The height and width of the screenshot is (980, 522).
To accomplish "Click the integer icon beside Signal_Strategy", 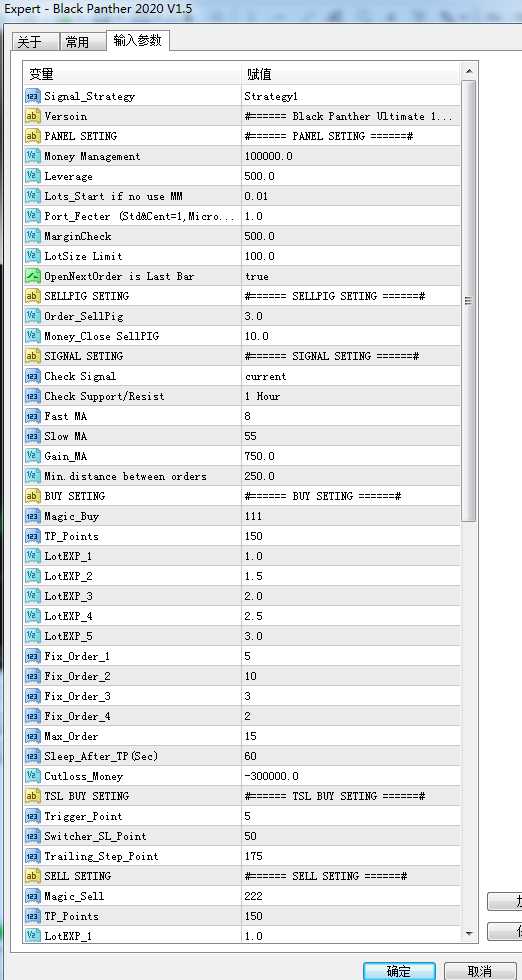I will (x=32, y=96).
